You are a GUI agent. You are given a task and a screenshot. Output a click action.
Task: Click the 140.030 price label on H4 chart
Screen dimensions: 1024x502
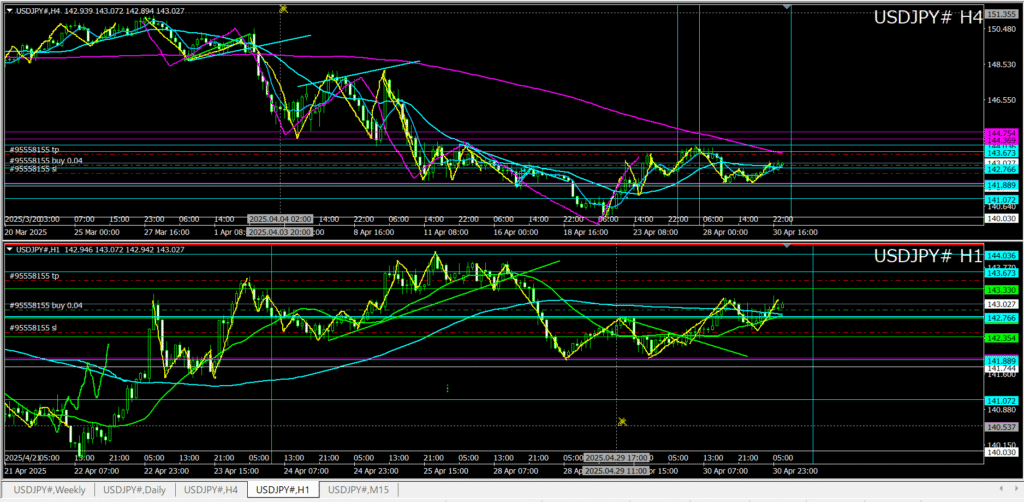coord(1001,218)
